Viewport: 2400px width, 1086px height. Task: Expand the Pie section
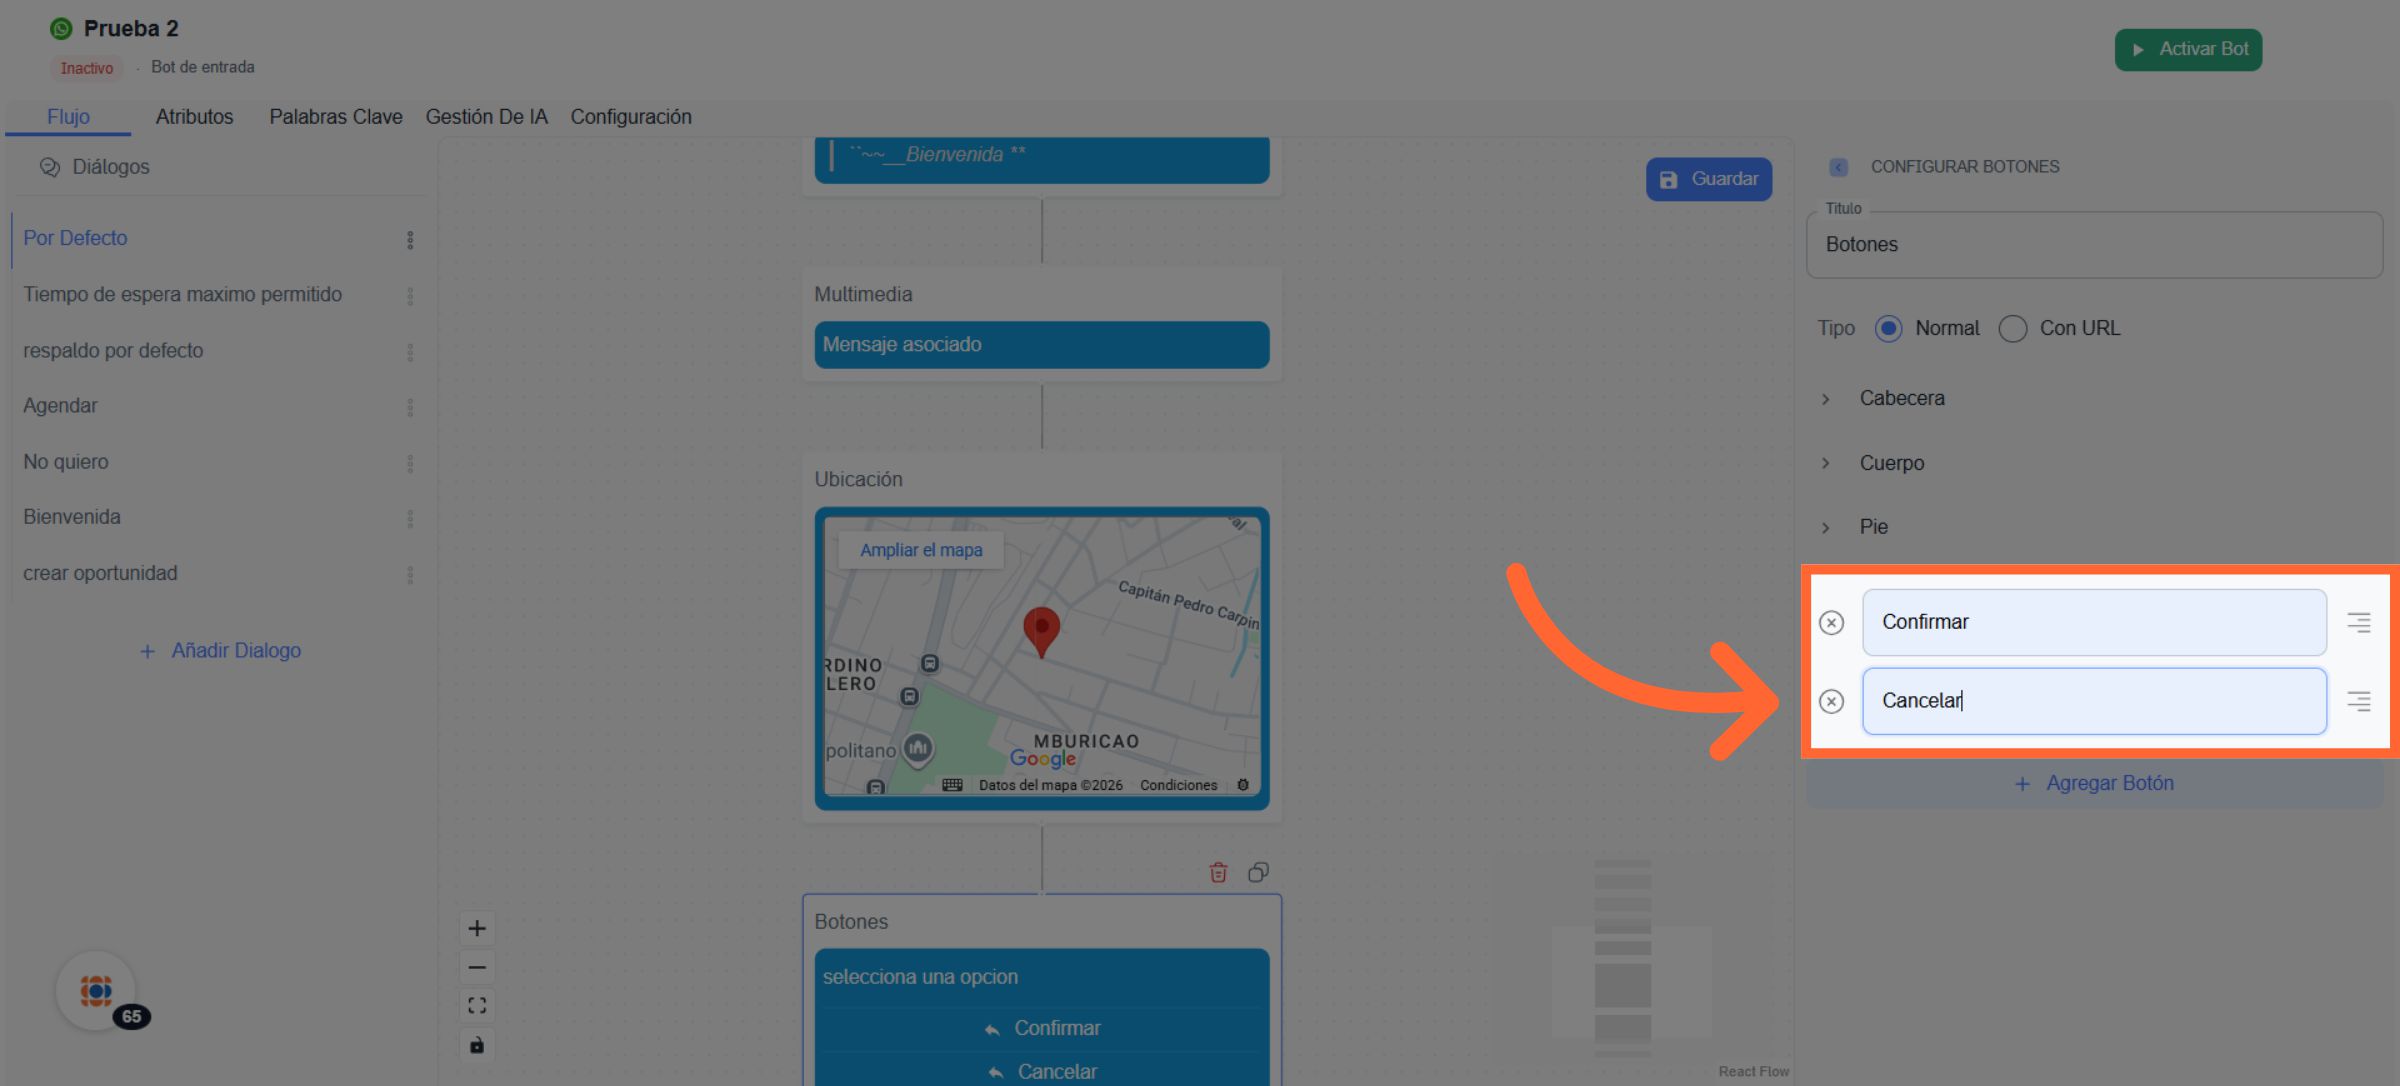(x=1872, y=527)
